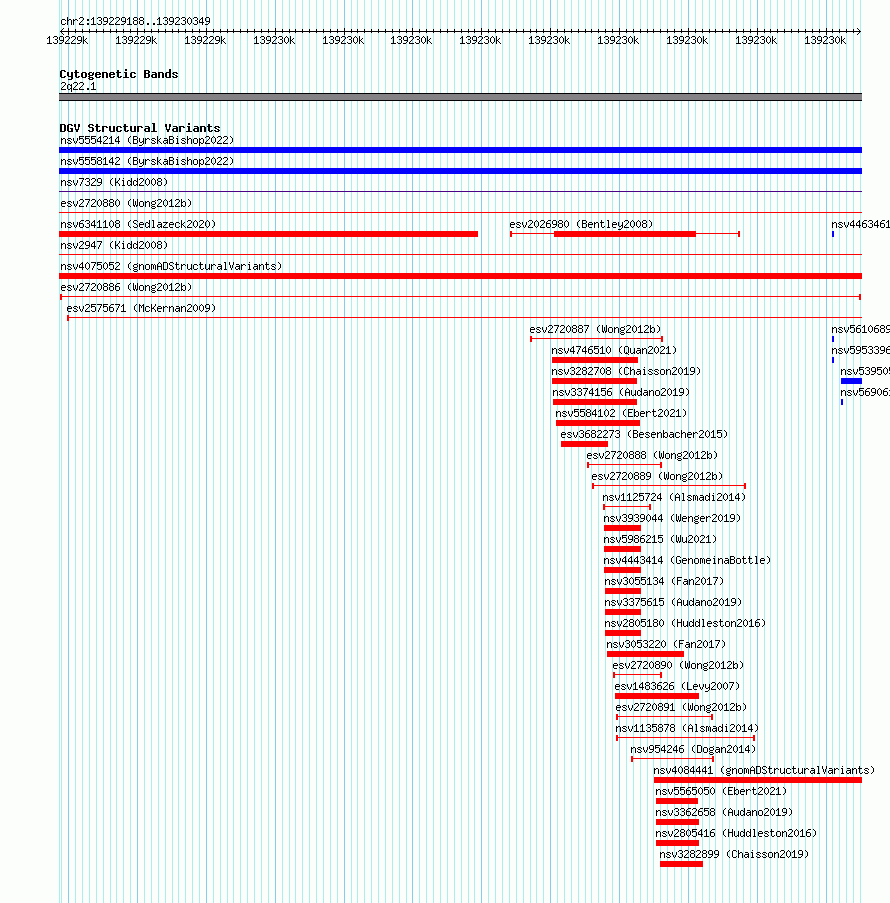Open nsv5565050 (Ebert2021) variant
This screenshot has width=890, height=903.
(721, 792)
